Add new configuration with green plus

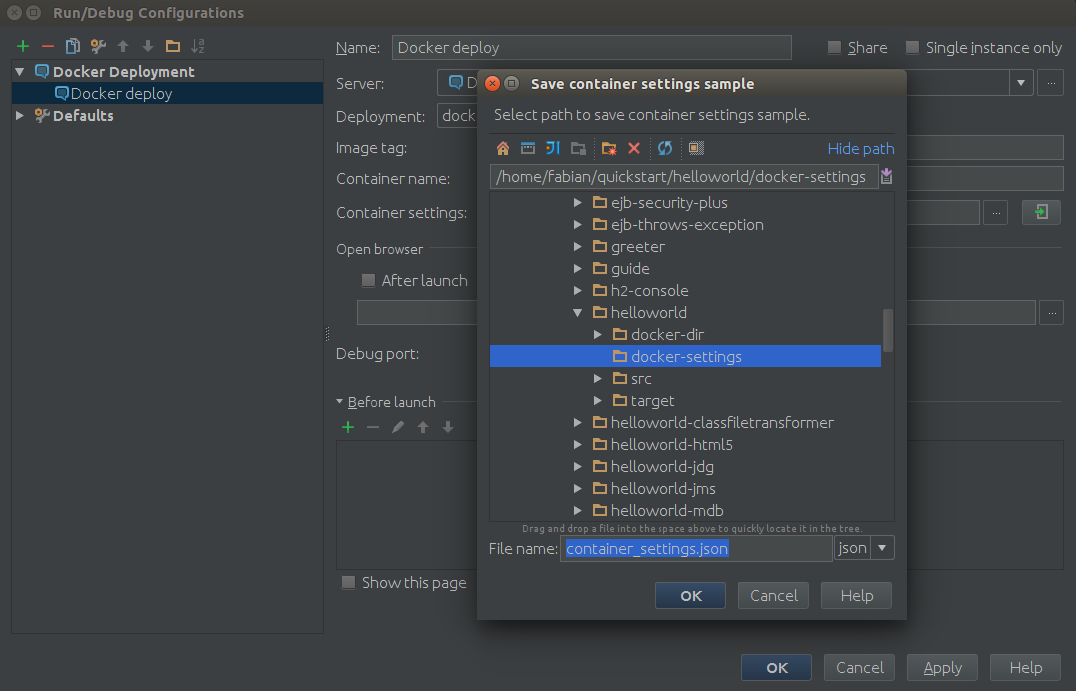coord(23,46)
